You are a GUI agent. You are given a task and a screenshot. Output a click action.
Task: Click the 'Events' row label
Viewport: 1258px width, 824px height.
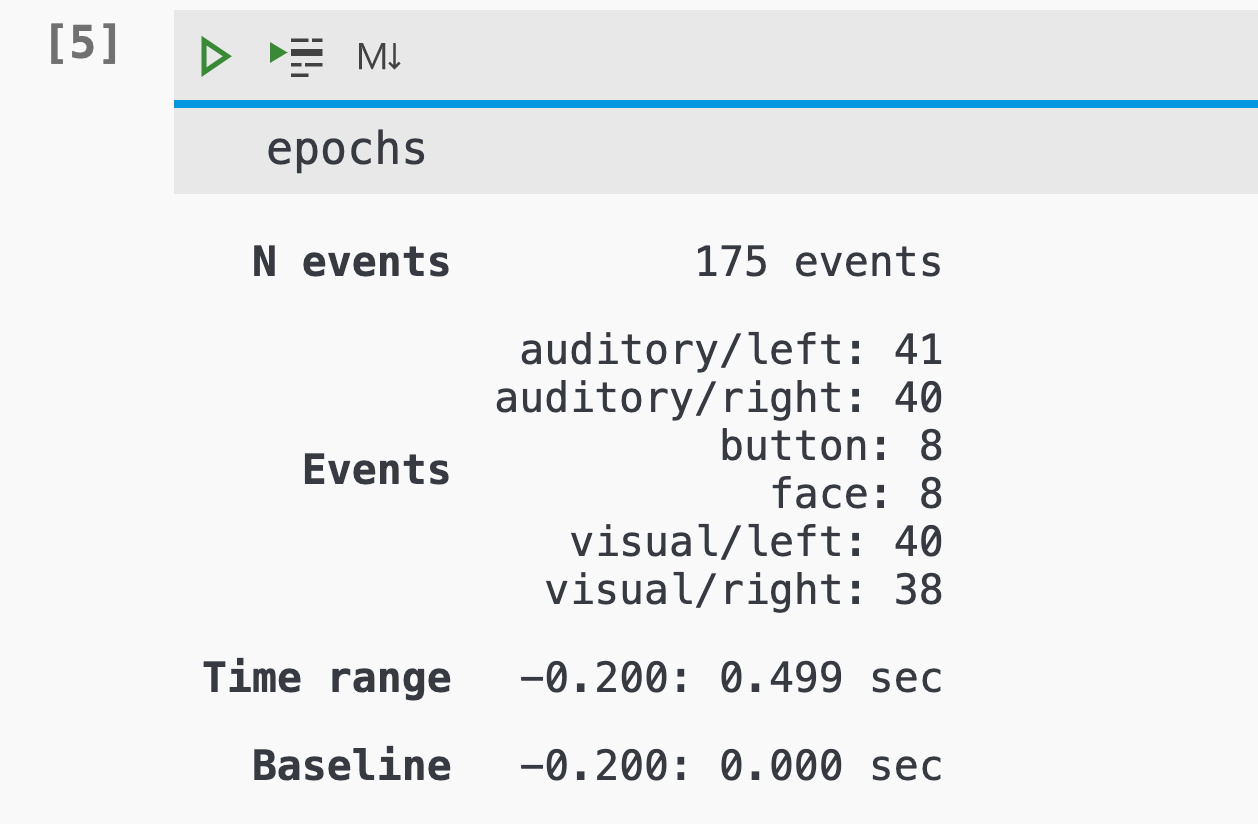(376, 470)
